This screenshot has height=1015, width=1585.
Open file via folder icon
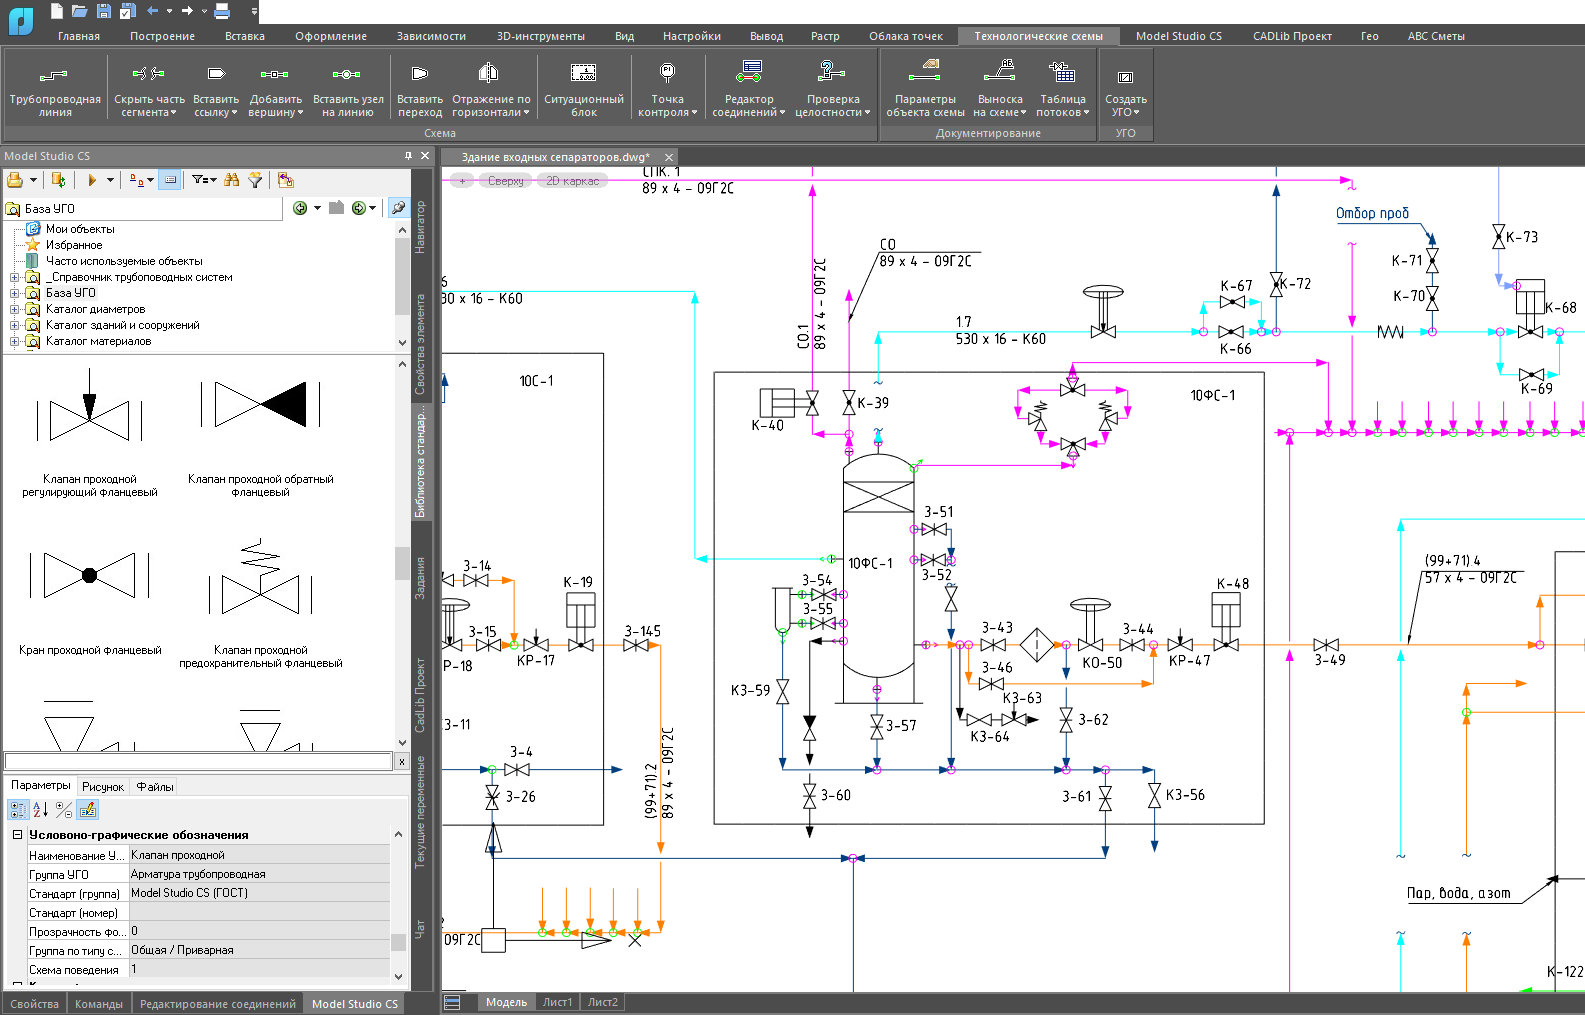(x=80, y=11)
